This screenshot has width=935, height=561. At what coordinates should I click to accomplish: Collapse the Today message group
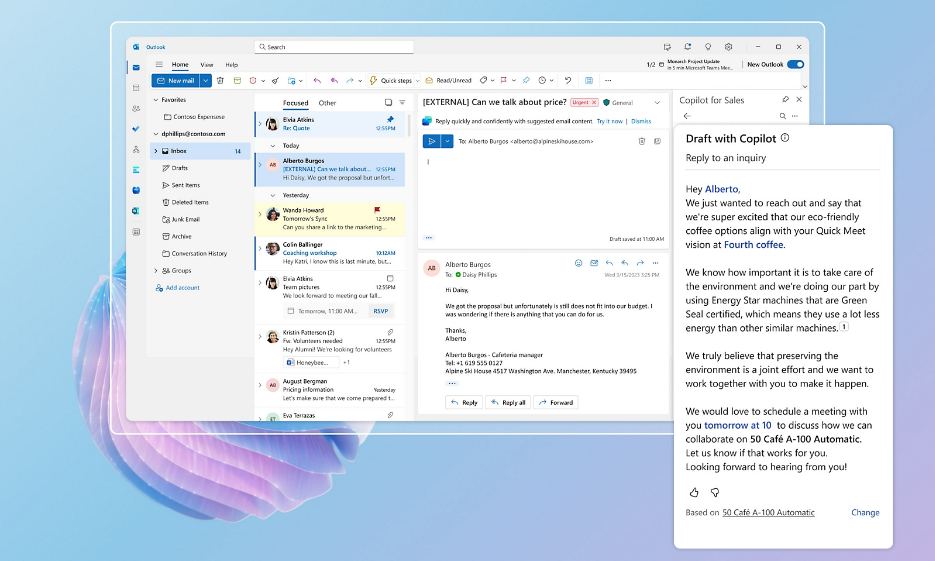tap(273, 145)
